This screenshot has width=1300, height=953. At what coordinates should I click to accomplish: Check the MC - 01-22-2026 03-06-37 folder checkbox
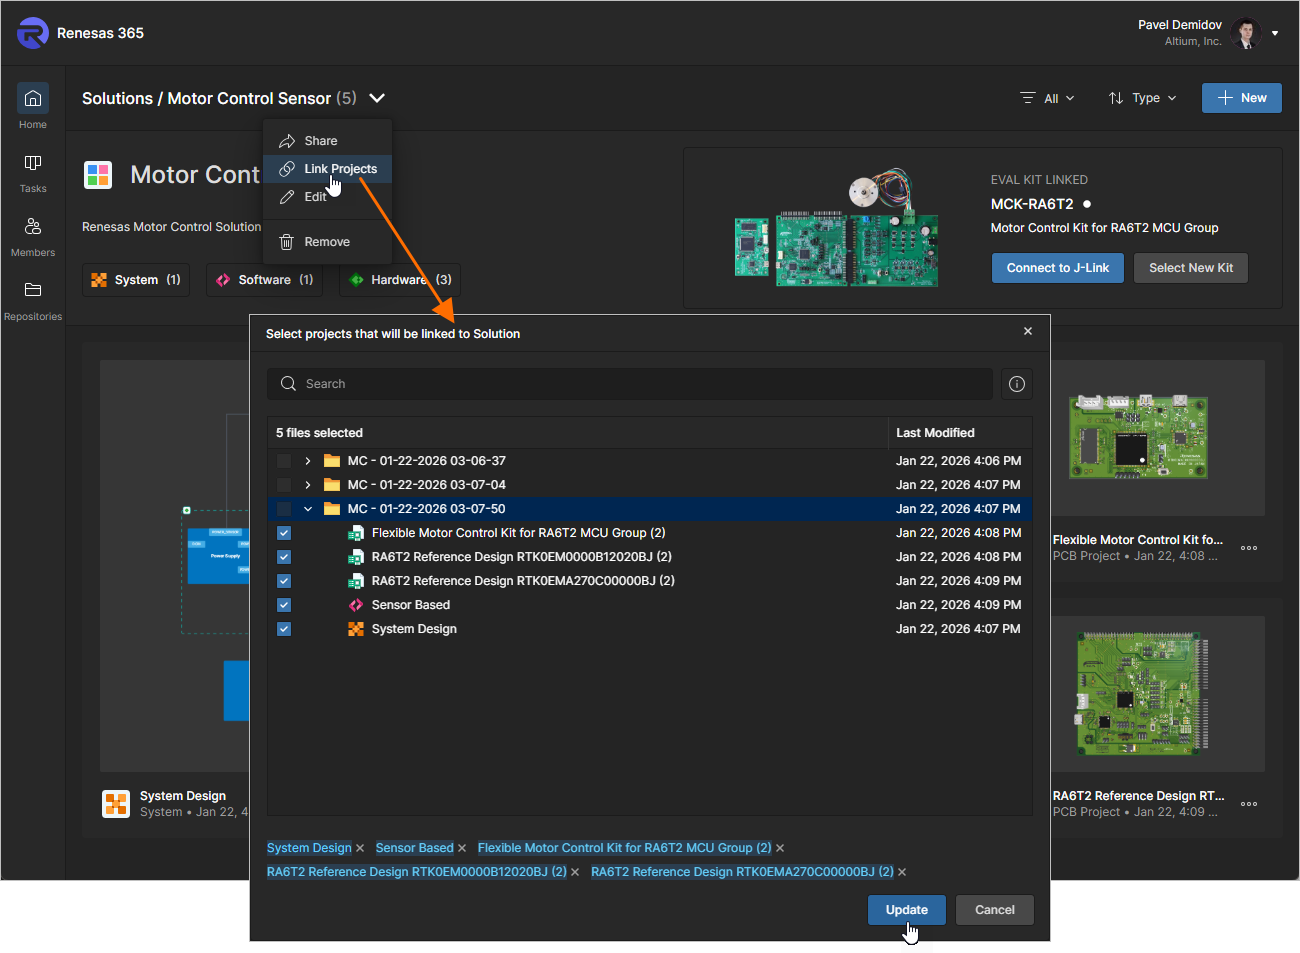(284, 461)
